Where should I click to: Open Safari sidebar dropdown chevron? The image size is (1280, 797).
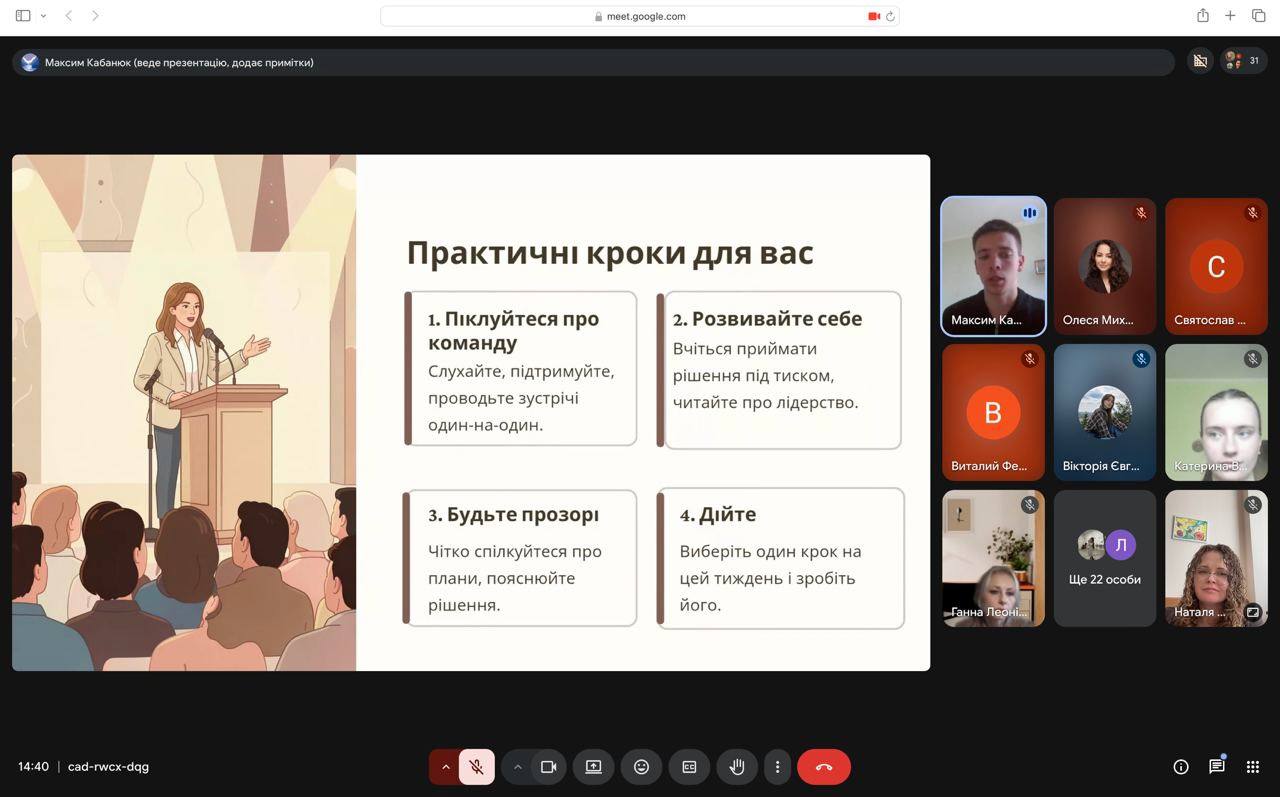[43, 16]
